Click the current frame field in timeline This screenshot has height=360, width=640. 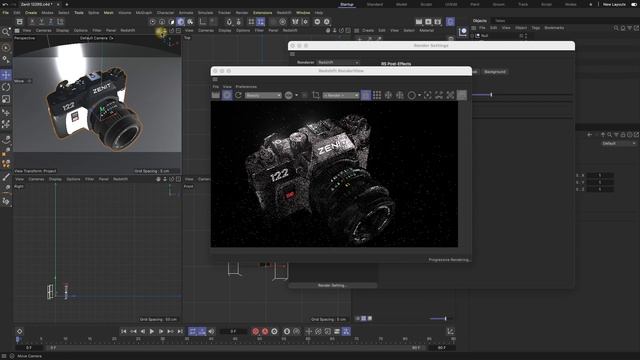coord(233,331)
